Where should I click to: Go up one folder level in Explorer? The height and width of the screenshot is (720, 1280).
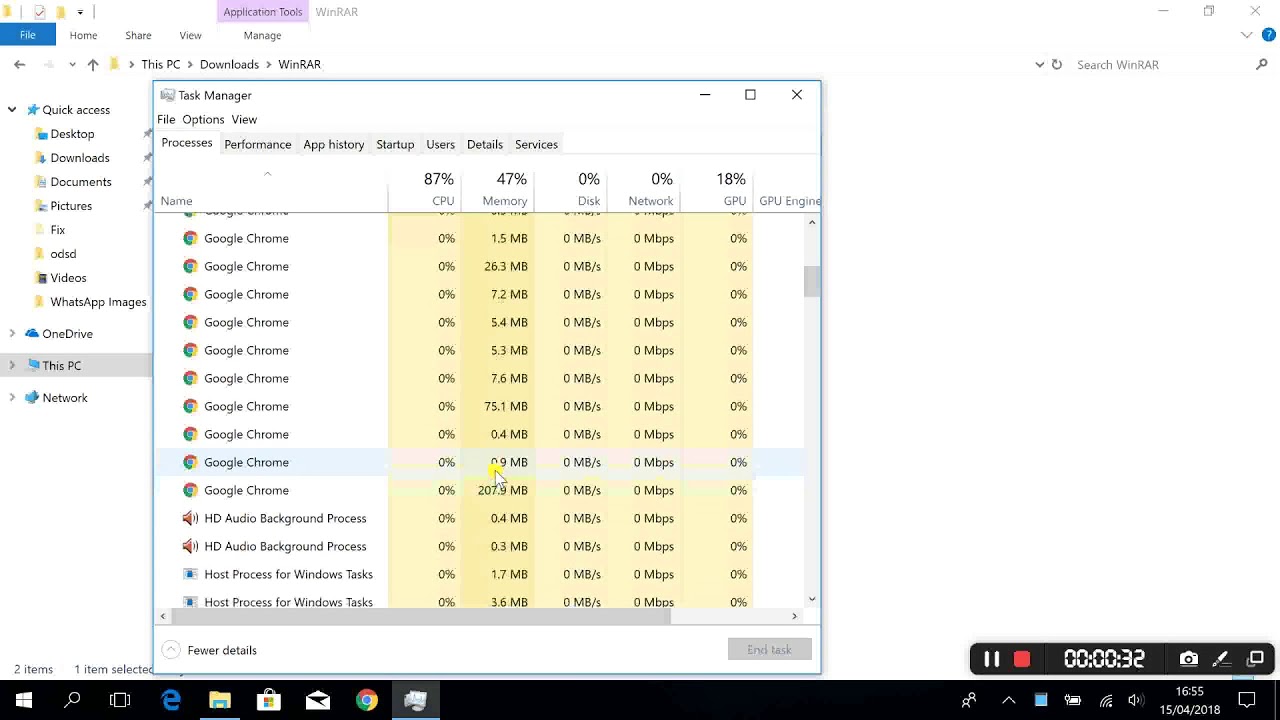pyautogui.click(x=93, y=64)
